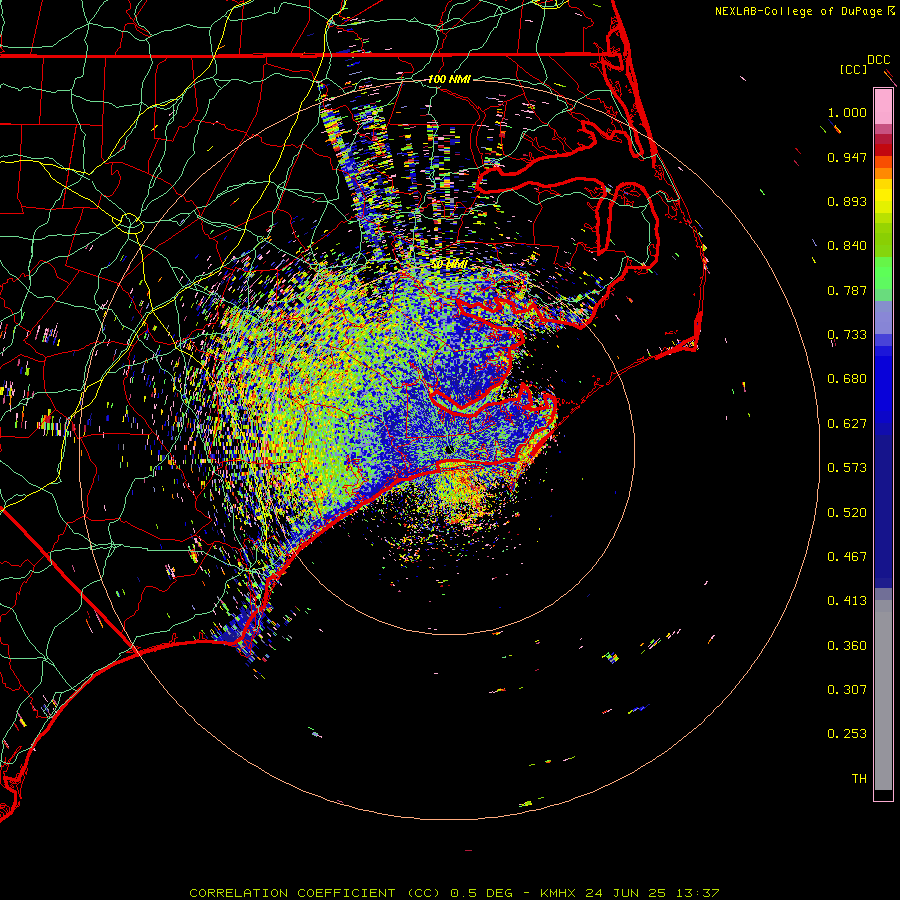The width and height of the screenshot is (900, 900).
Task: Select the 0.573 legend value
Action: tap(847, 468)
